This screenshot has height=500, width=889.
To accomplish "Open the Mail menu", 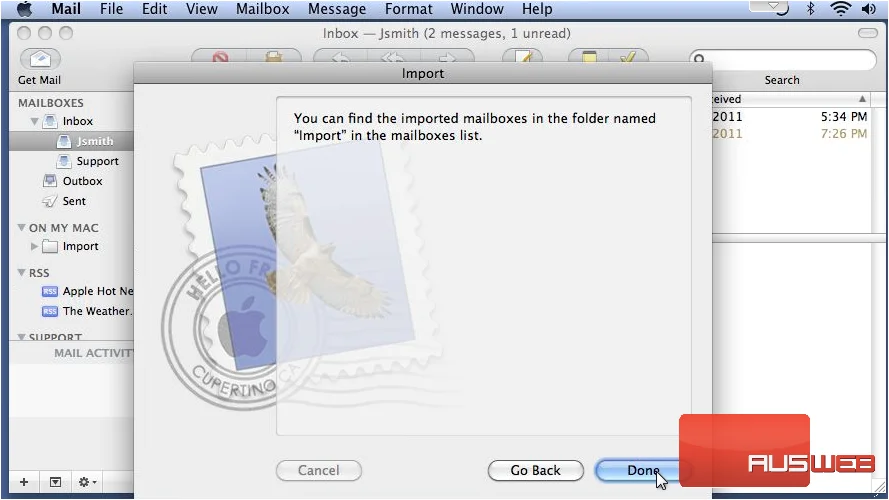I will (66, 9).
